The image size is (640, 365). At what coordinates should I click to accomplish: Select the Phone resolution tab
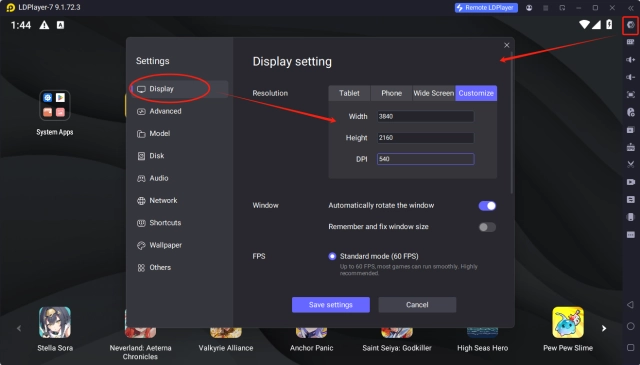[x=391, y=93]
